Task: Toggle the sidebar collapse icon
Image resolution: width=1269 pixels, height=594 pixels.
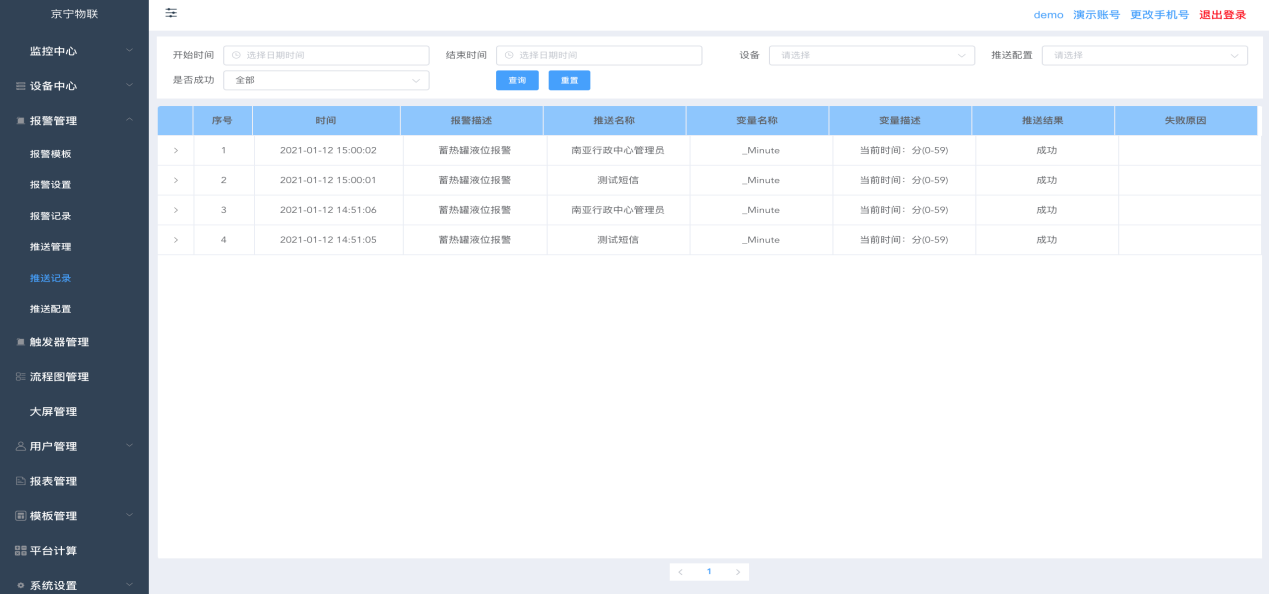Action: (x=171, y=13)
